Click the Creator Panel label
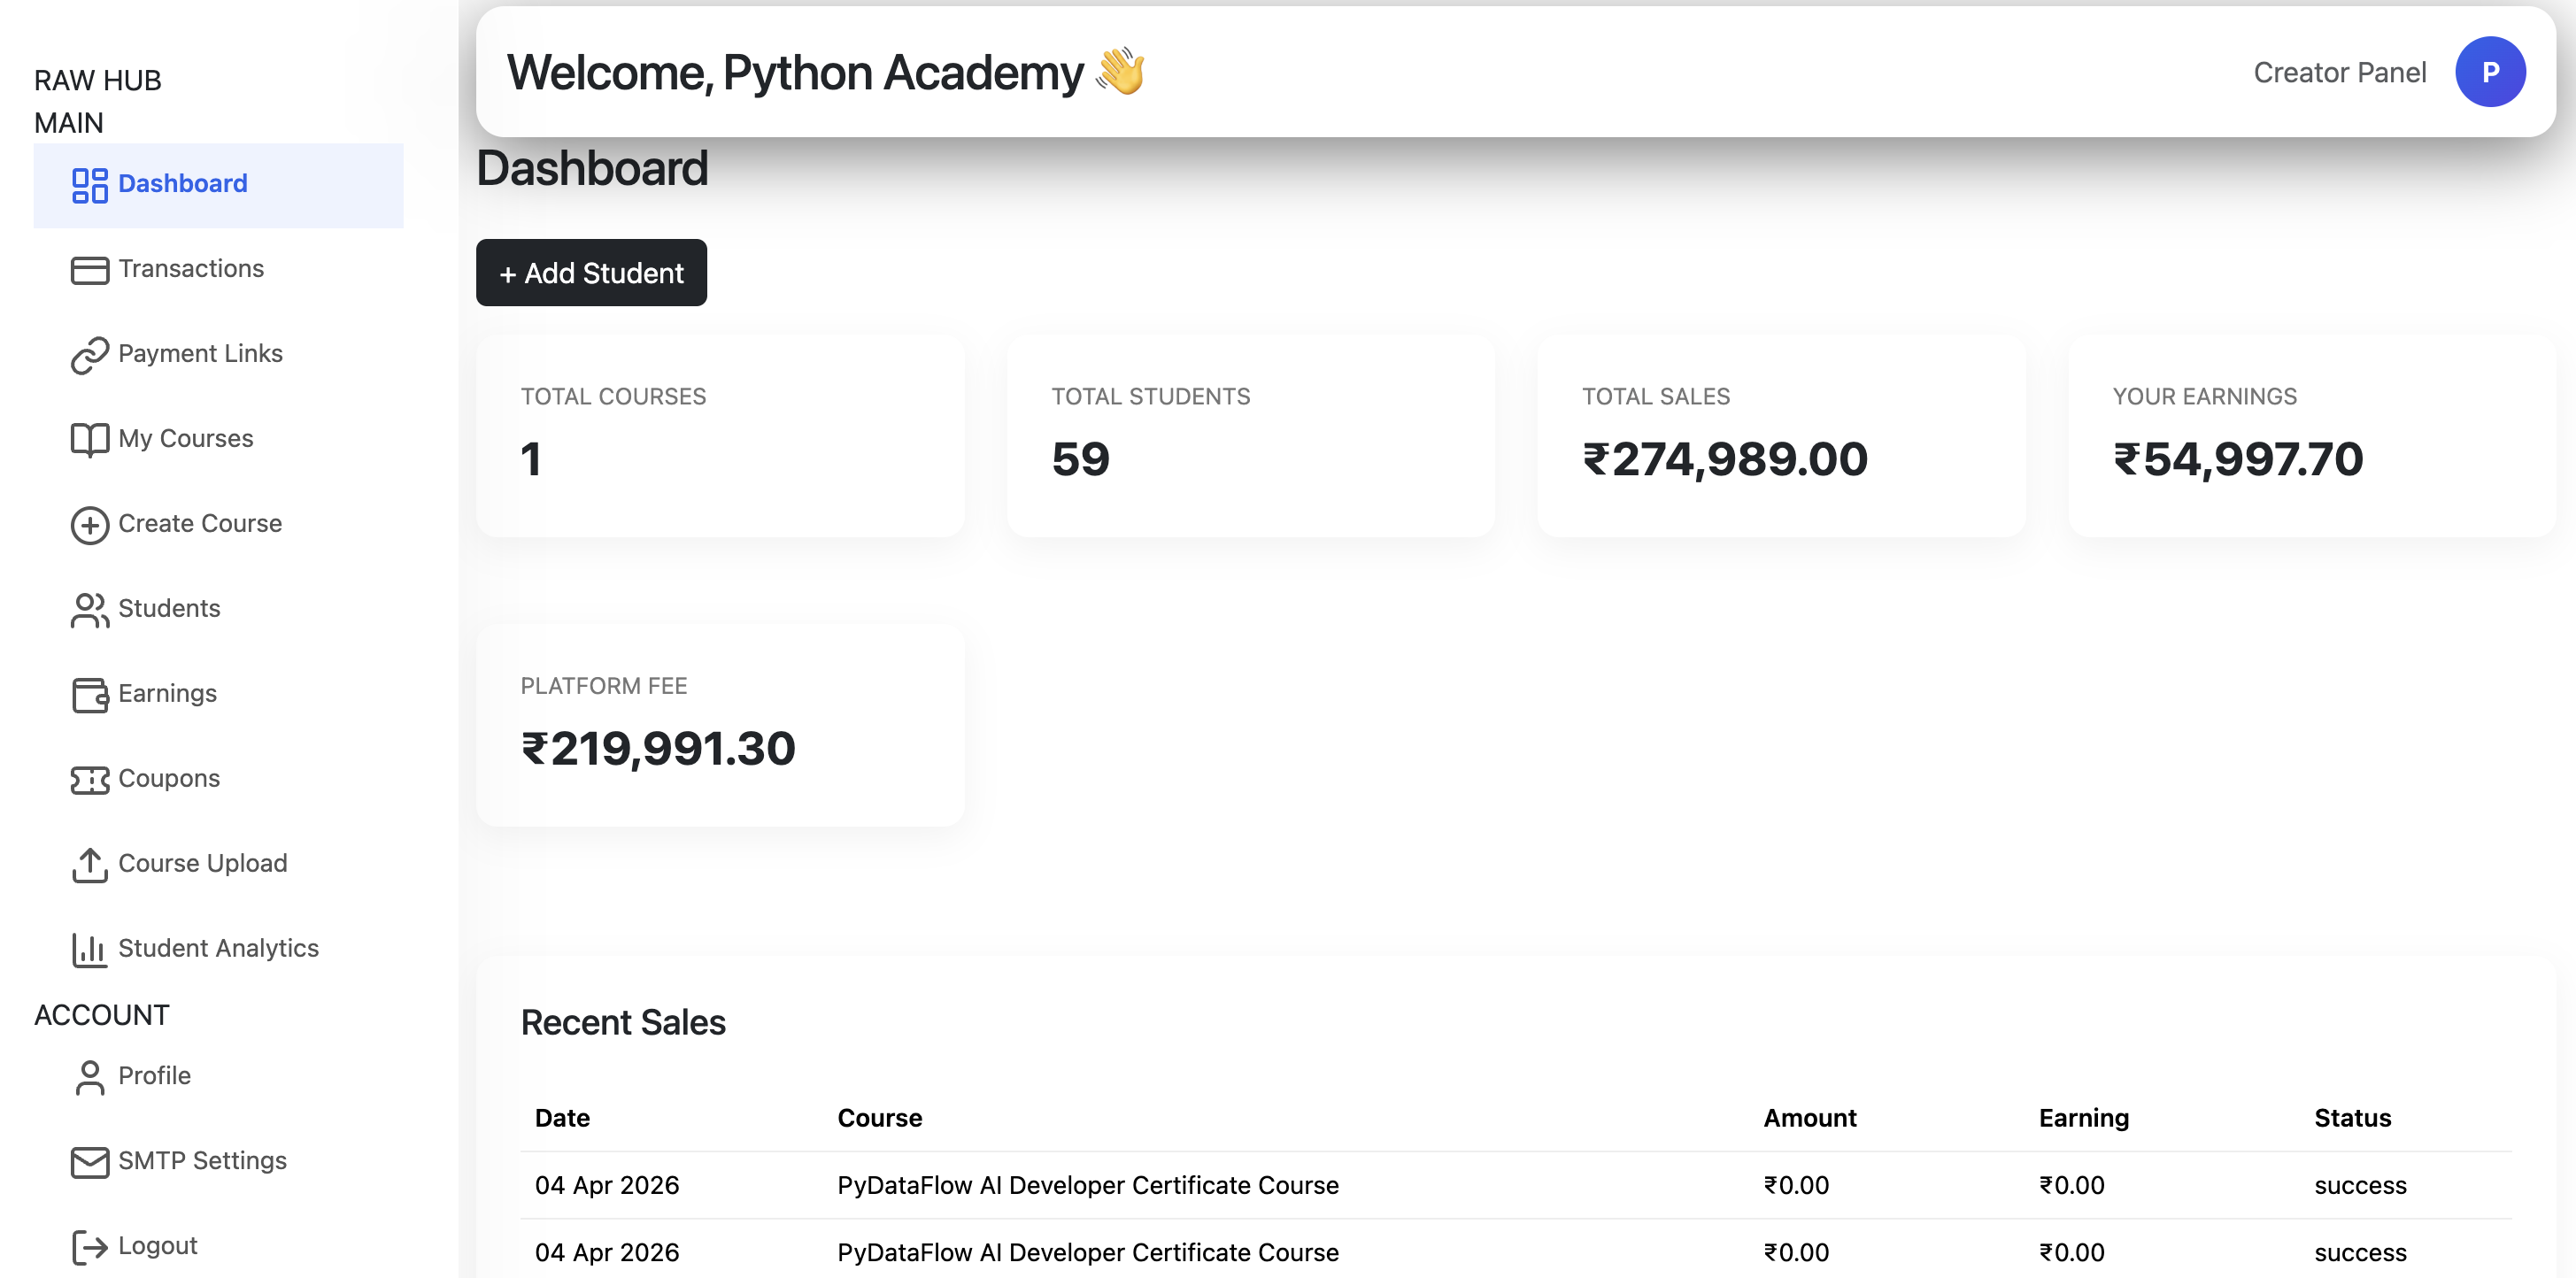Image resolution: width=2576 pixels, height=1278 pixels. (x=2339, y=72)
